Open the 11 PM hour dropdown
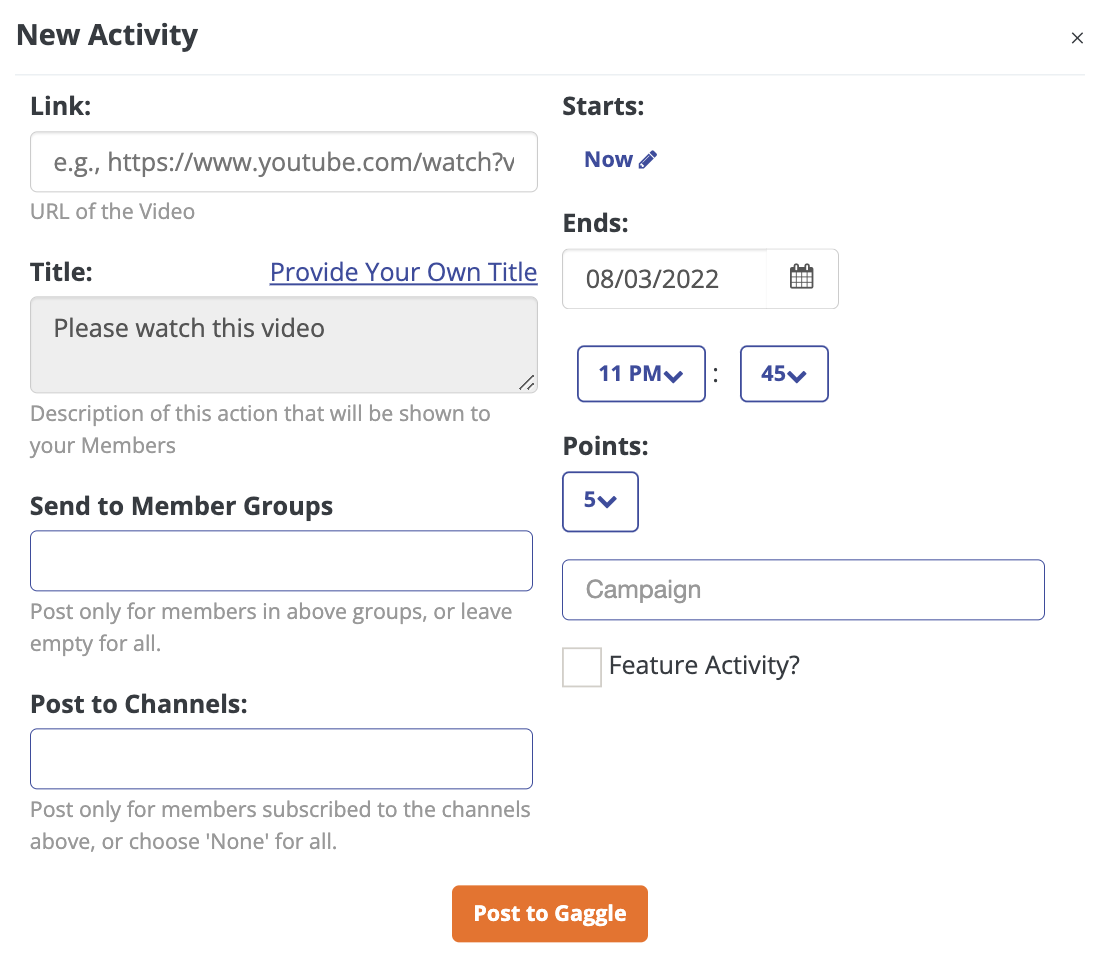 point(641,374)
